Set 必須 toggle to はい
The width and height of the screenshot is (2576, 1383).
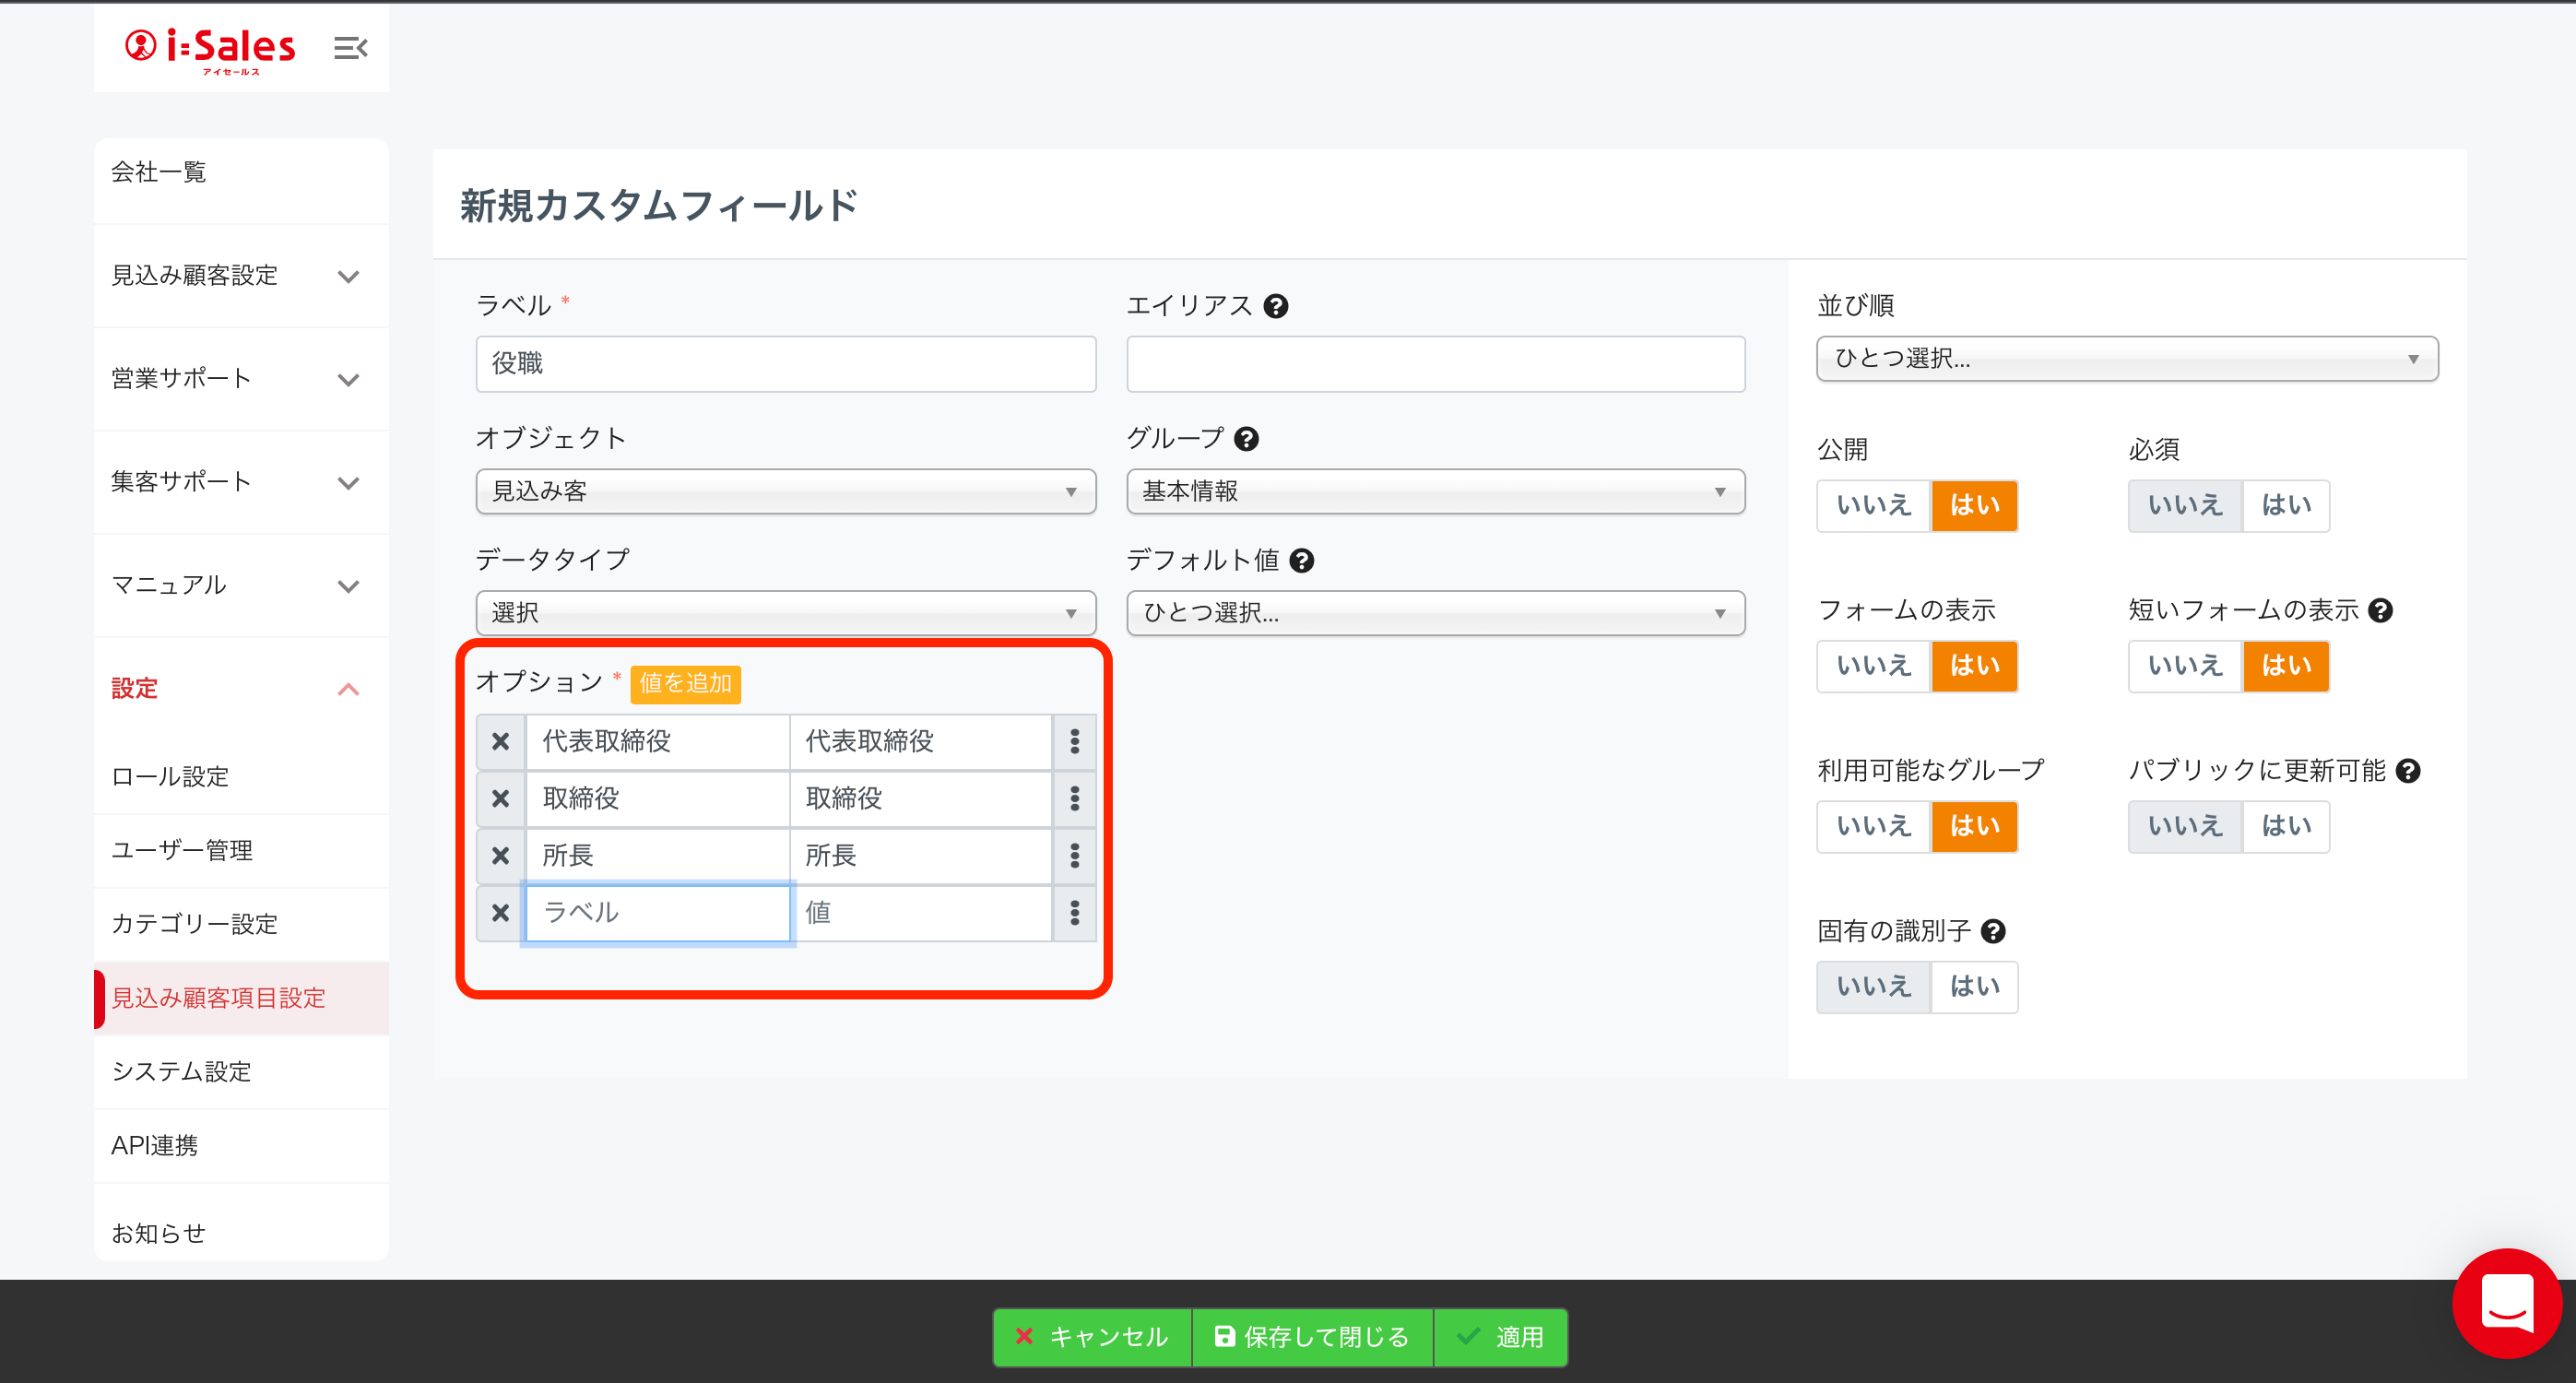[2286, 505]
